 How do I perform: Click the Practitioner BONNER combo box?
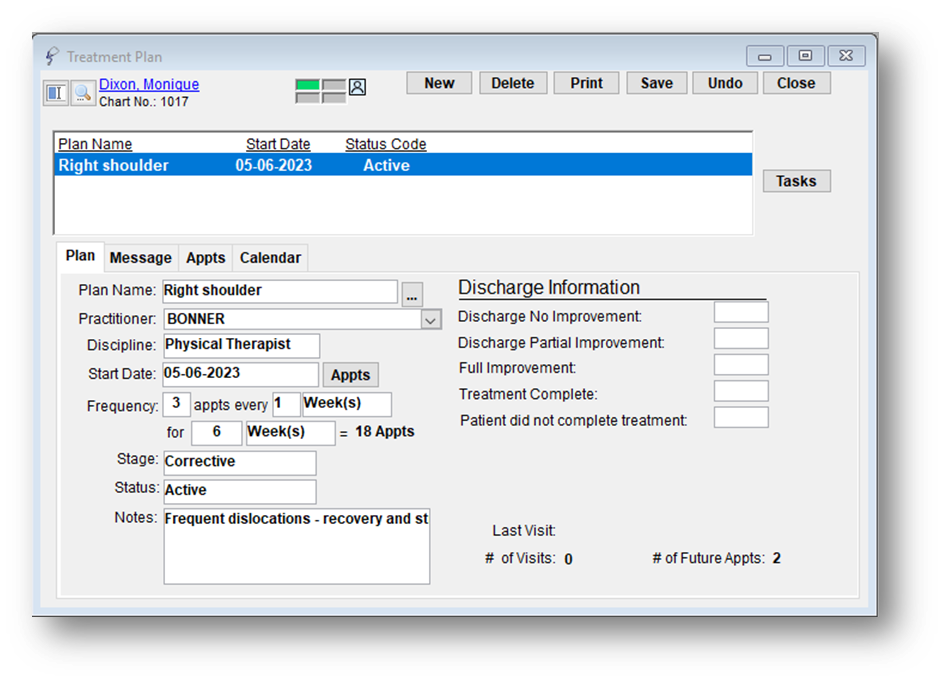[302, 320]
